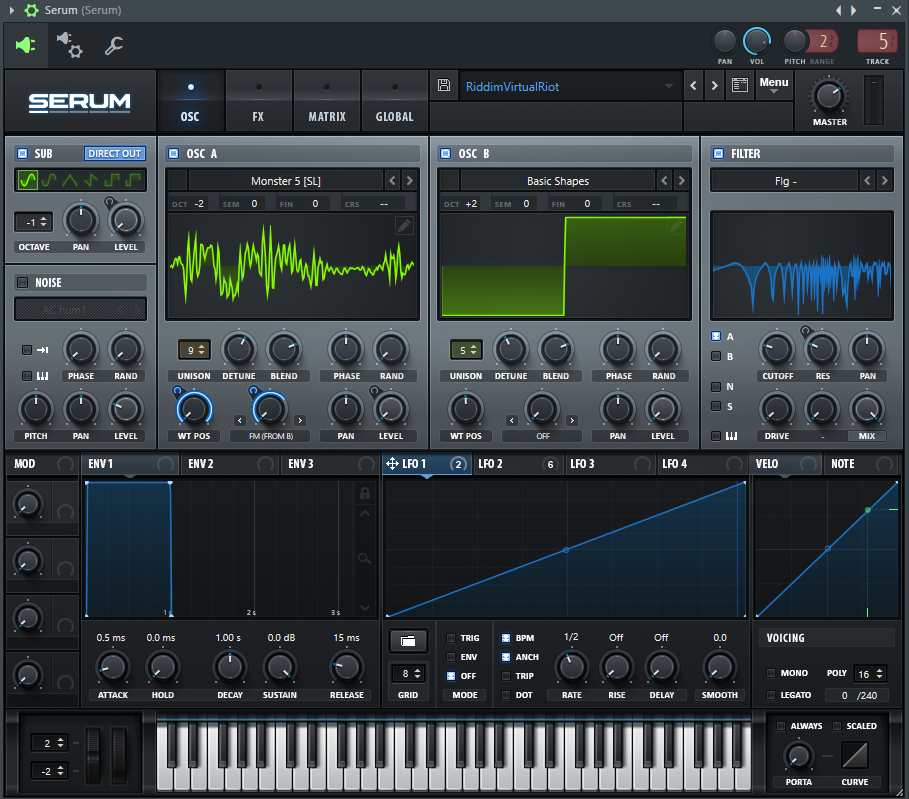Click the OSC B warp mode OFF label
This screenshot has height=799, width=909.
543,436
